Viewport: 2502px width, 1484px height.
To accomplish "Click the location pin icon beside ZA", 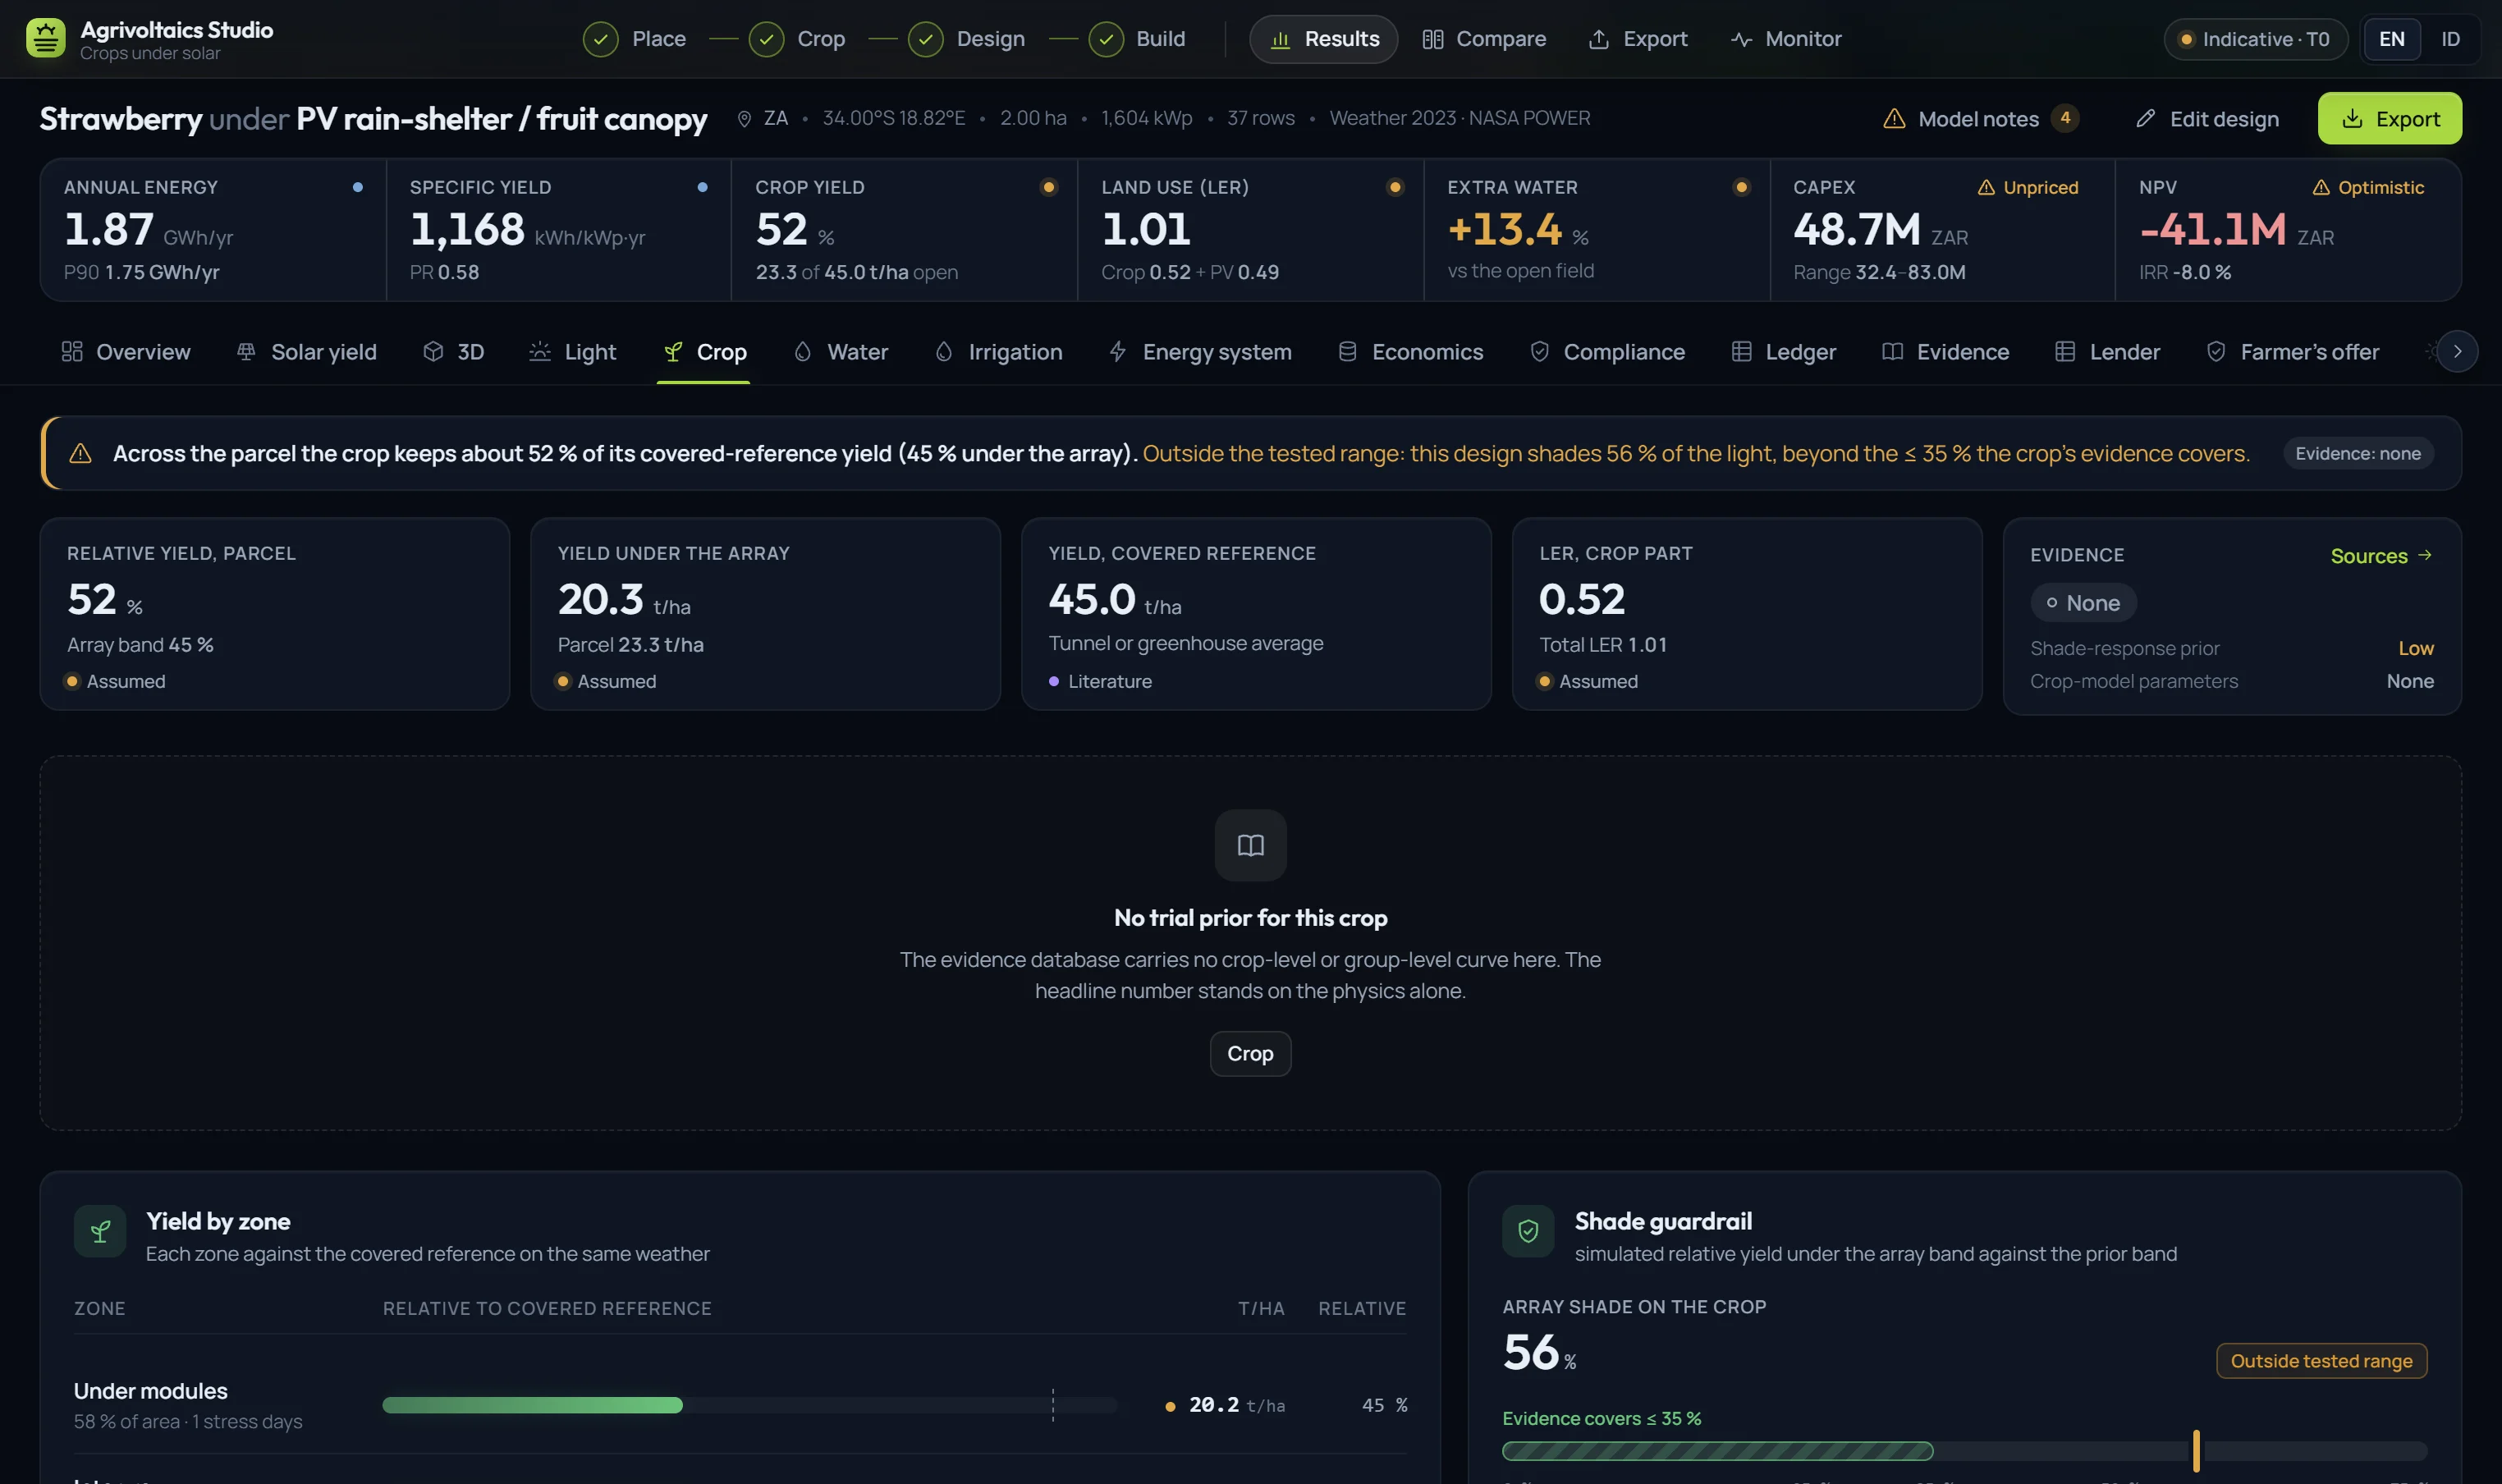I will click(x=744, y=119).
